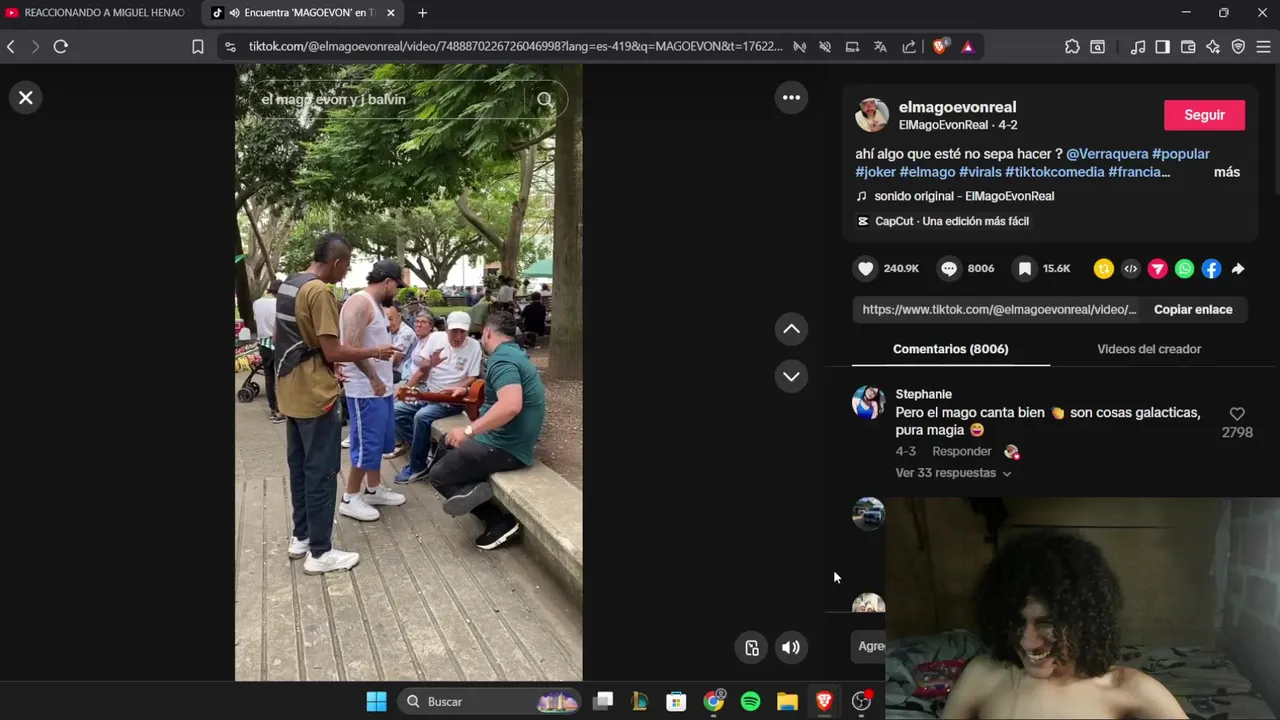Go back in browser history
The width and height of the screenshot is (1280, 720).
[11, 46]
